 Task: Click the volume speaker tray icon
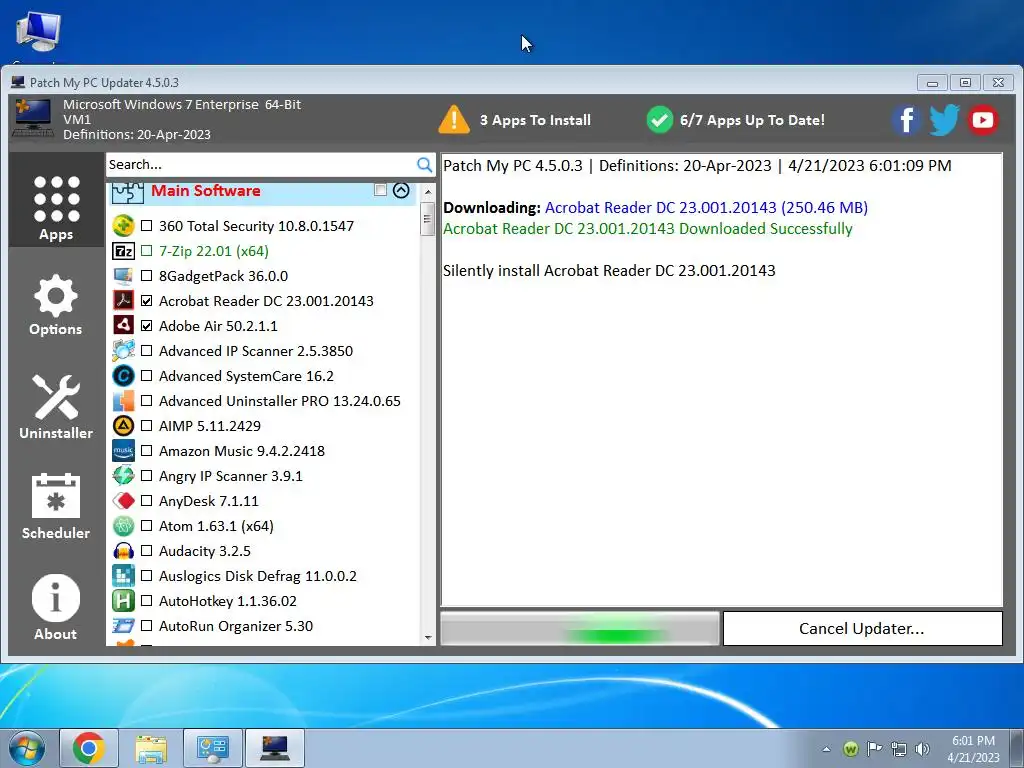922,749
